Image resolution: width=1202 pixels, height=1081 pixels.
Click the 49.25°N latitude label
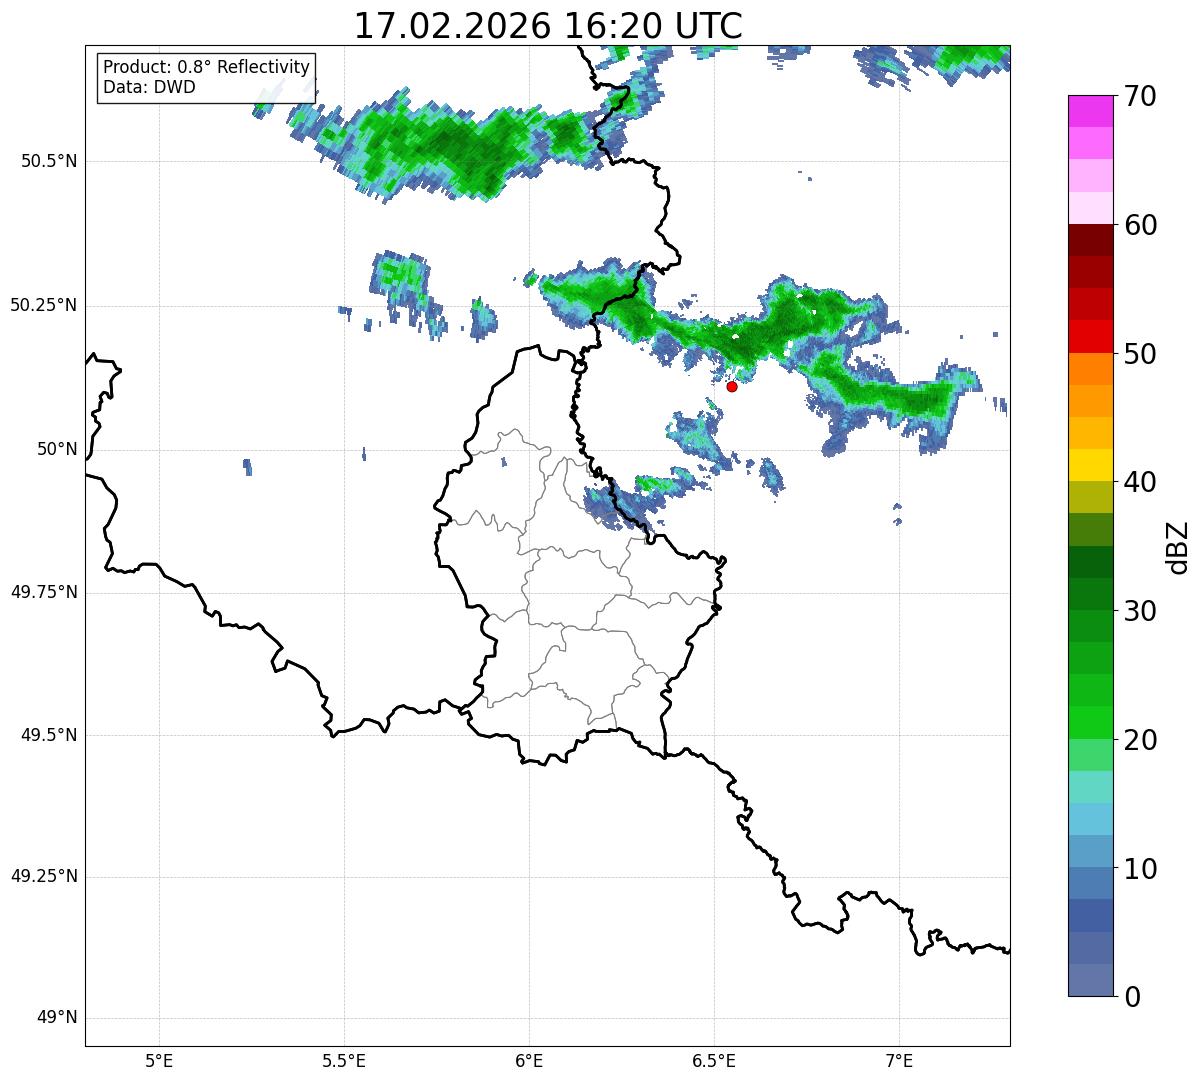click(x=44, y=877)
